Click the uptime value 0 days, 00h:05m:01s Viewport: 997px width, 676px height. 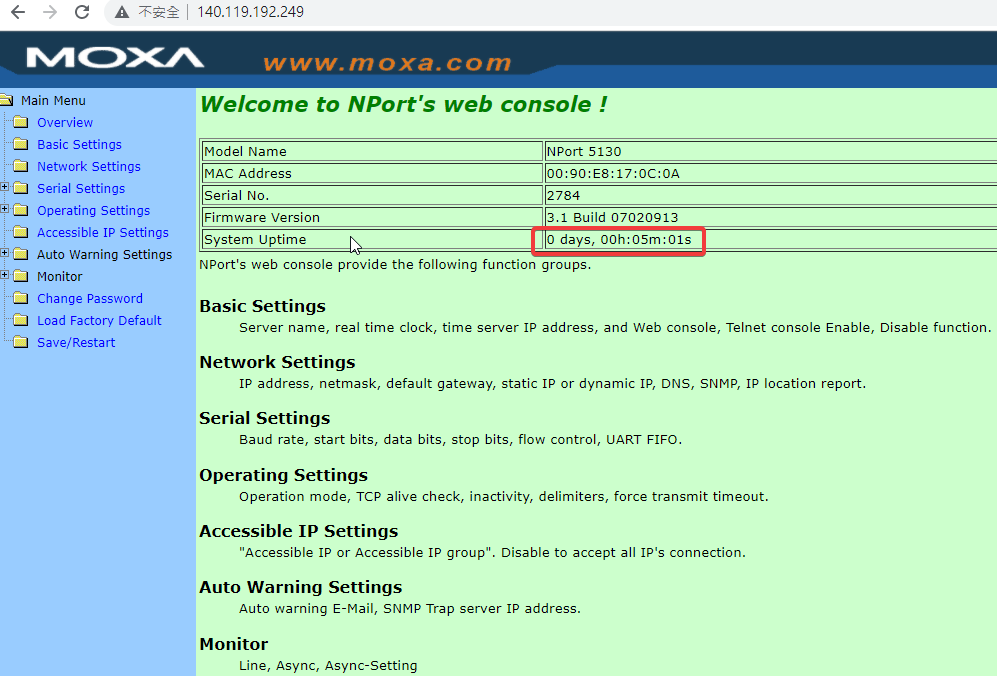point(619,240)
